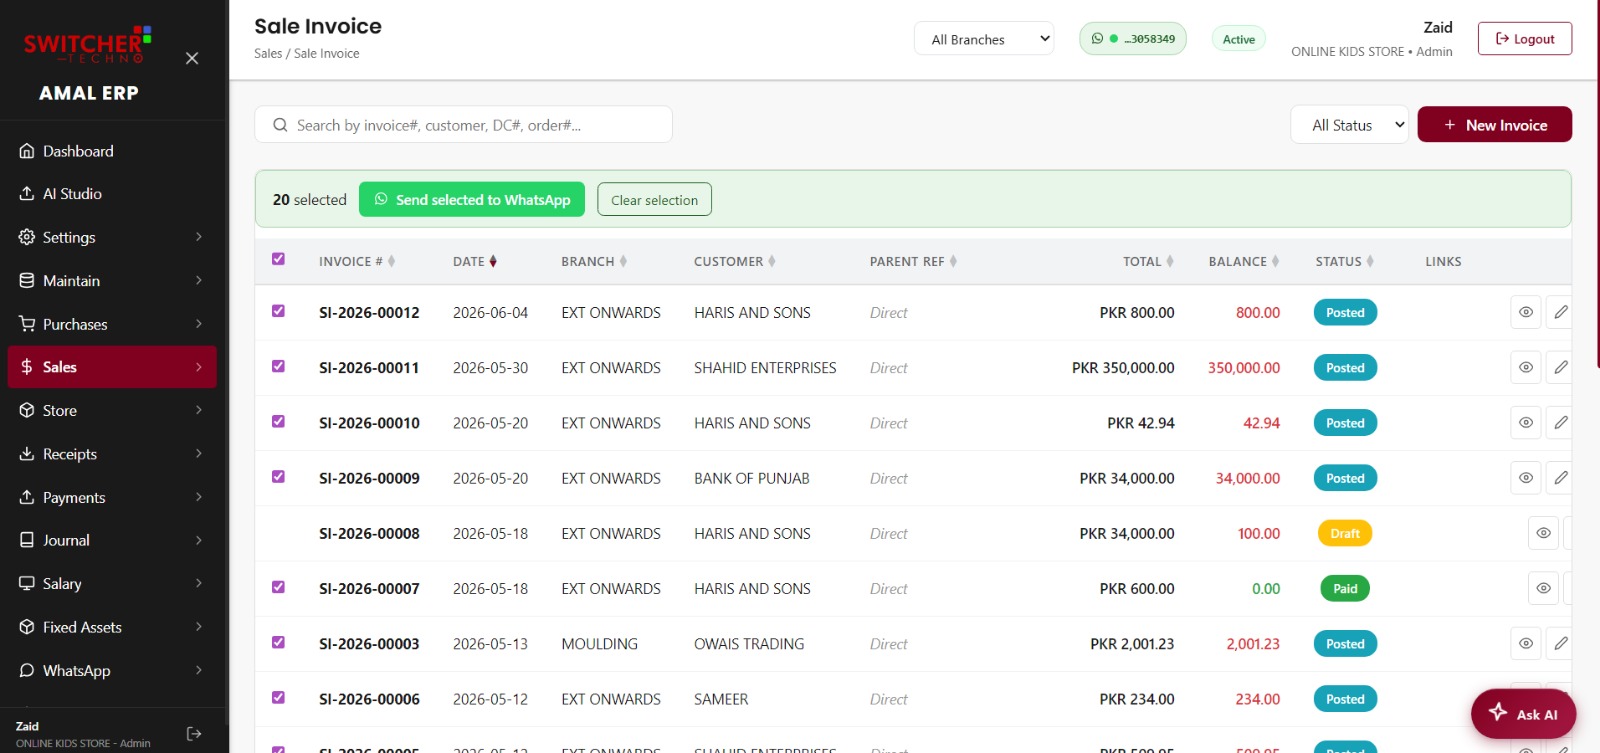
Task: Click the WhatsApp number status badge
Action: (x=1133, y=39)
